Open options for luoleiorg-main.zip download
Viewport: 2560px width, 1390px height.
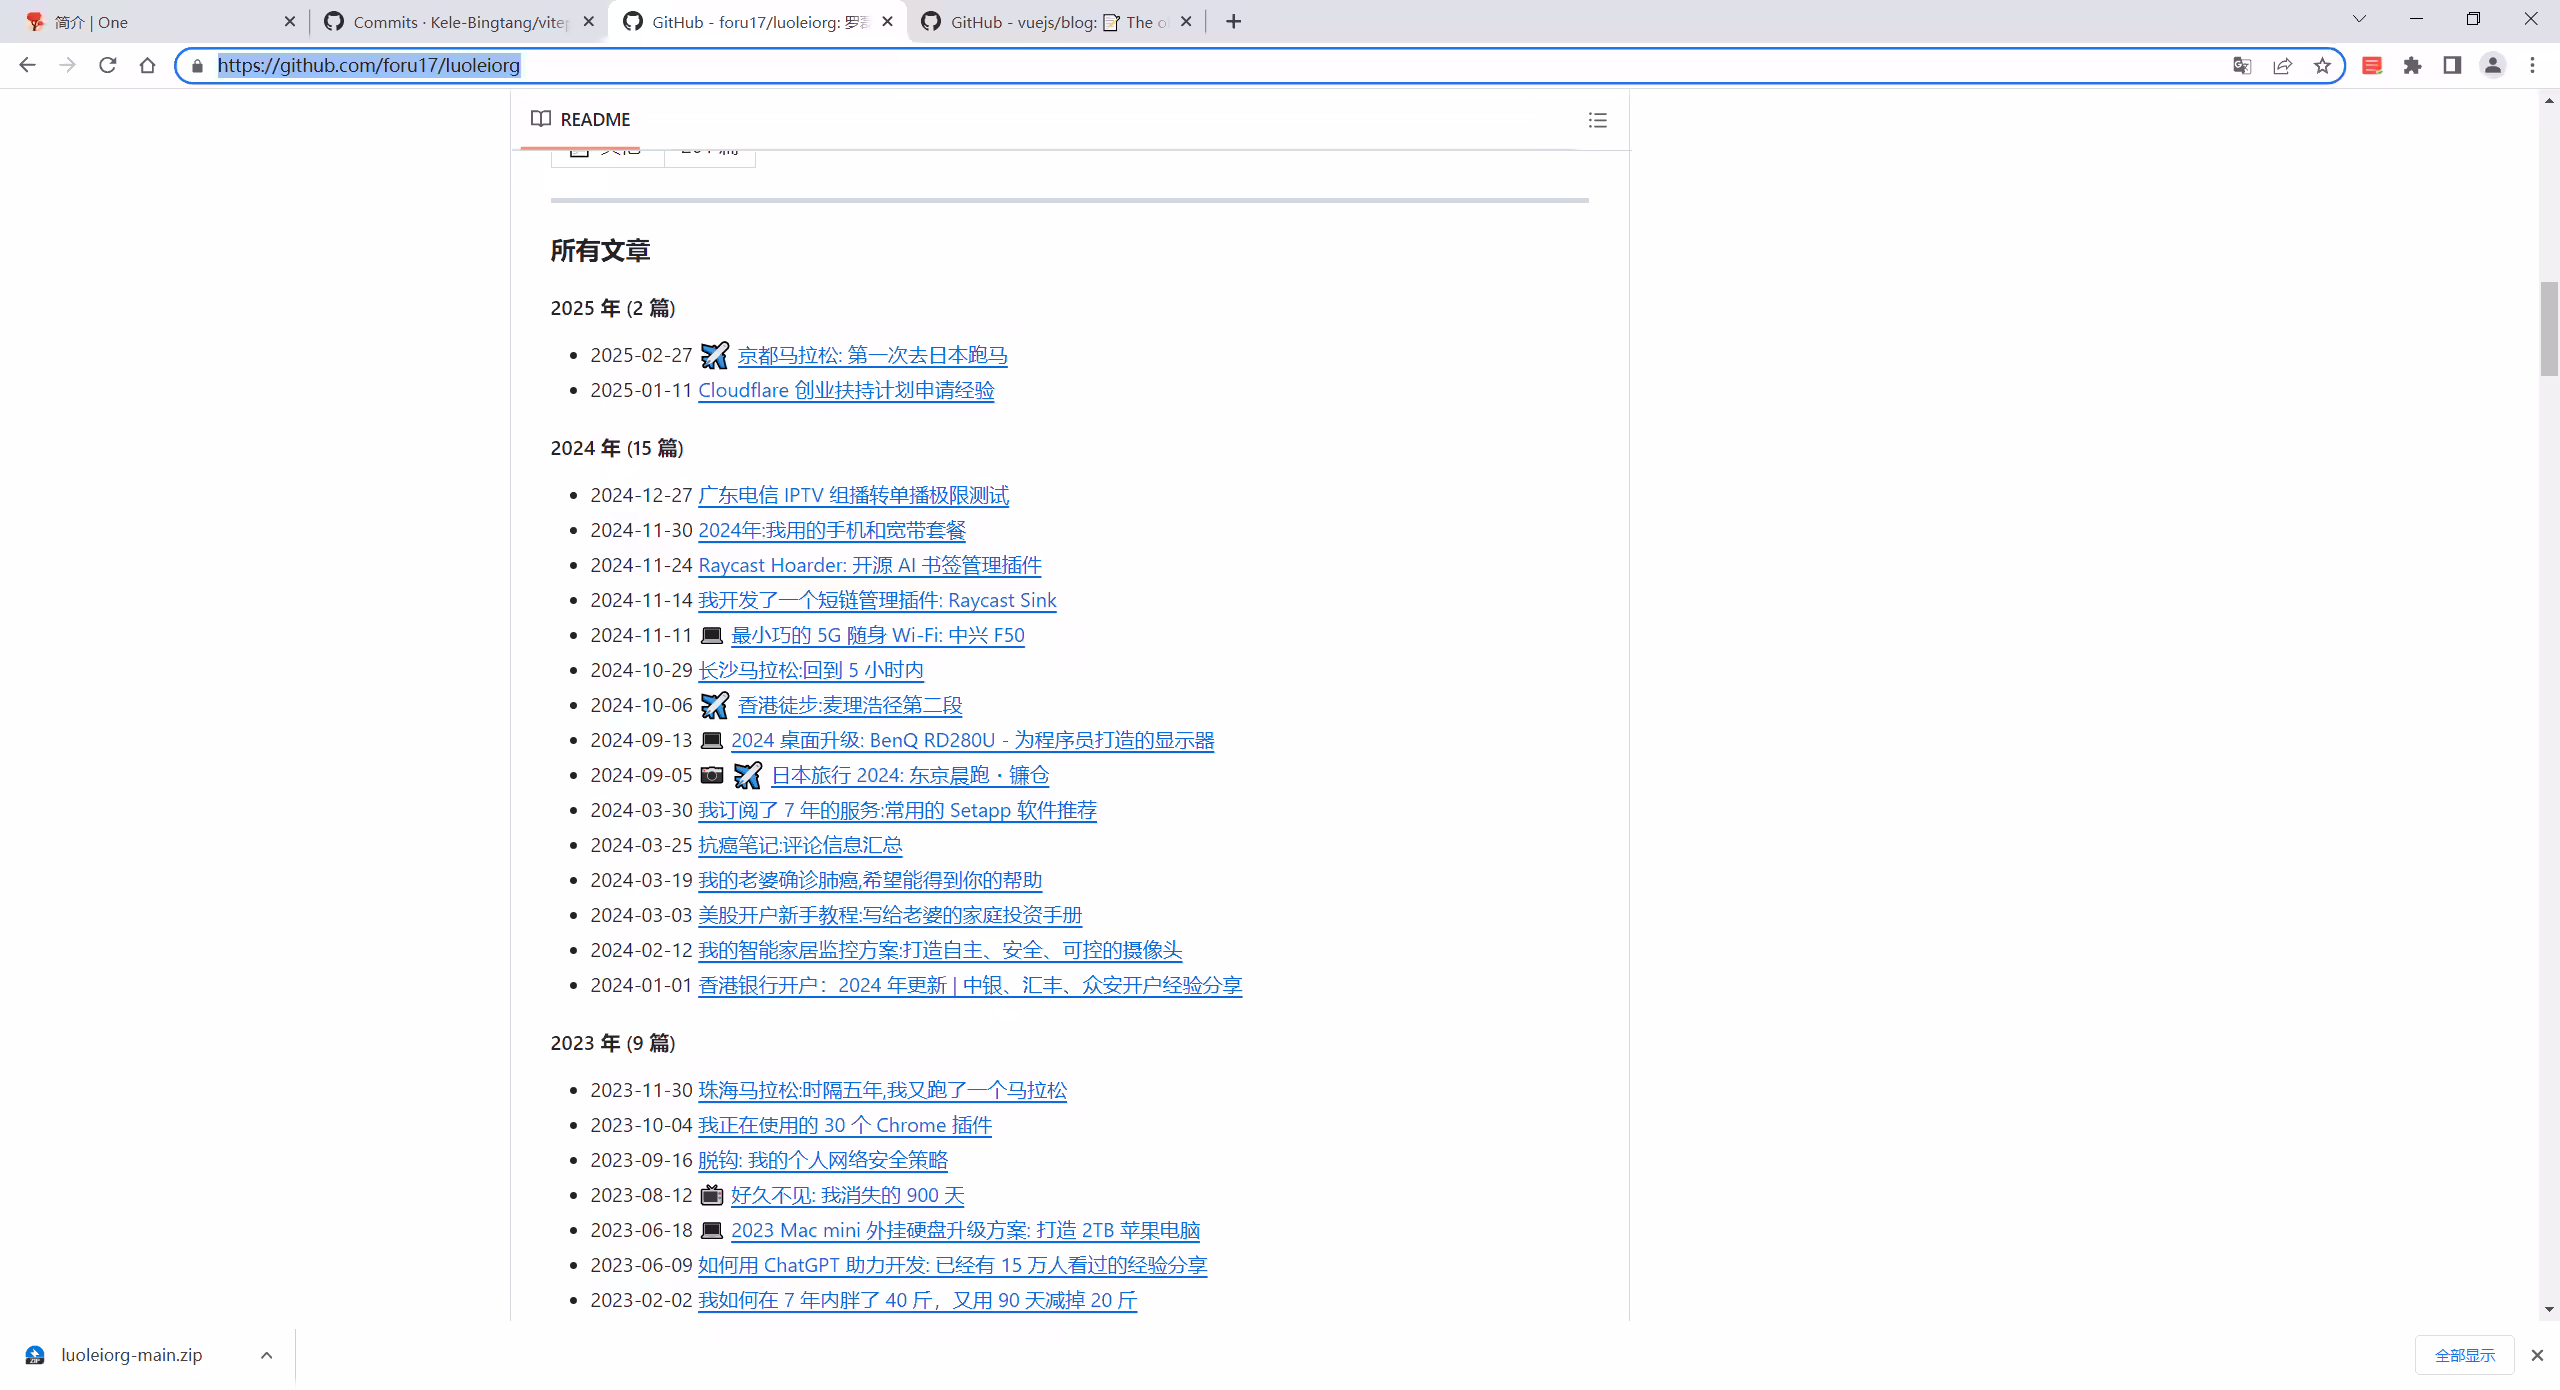pos(266,1355)
